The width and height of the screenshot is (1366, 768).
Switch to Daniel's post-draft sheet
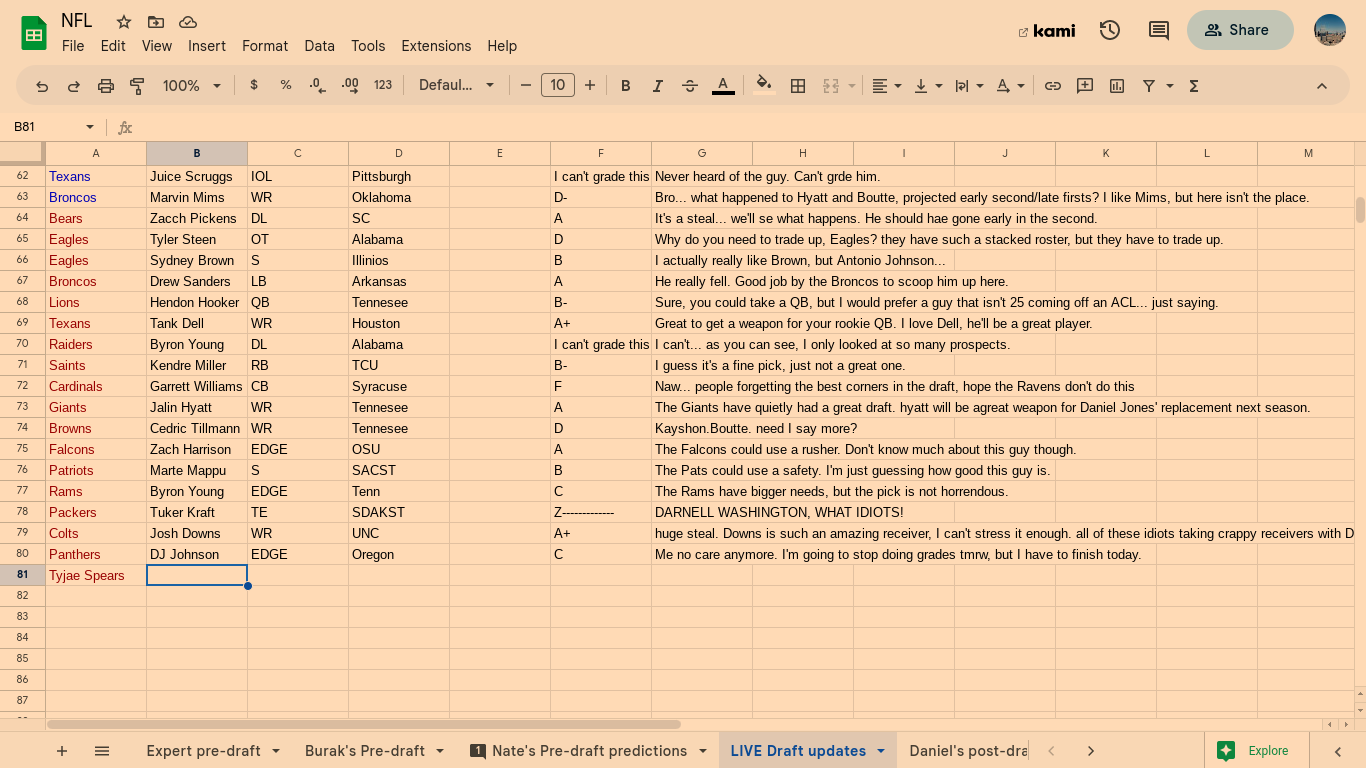tap(968, 751)
